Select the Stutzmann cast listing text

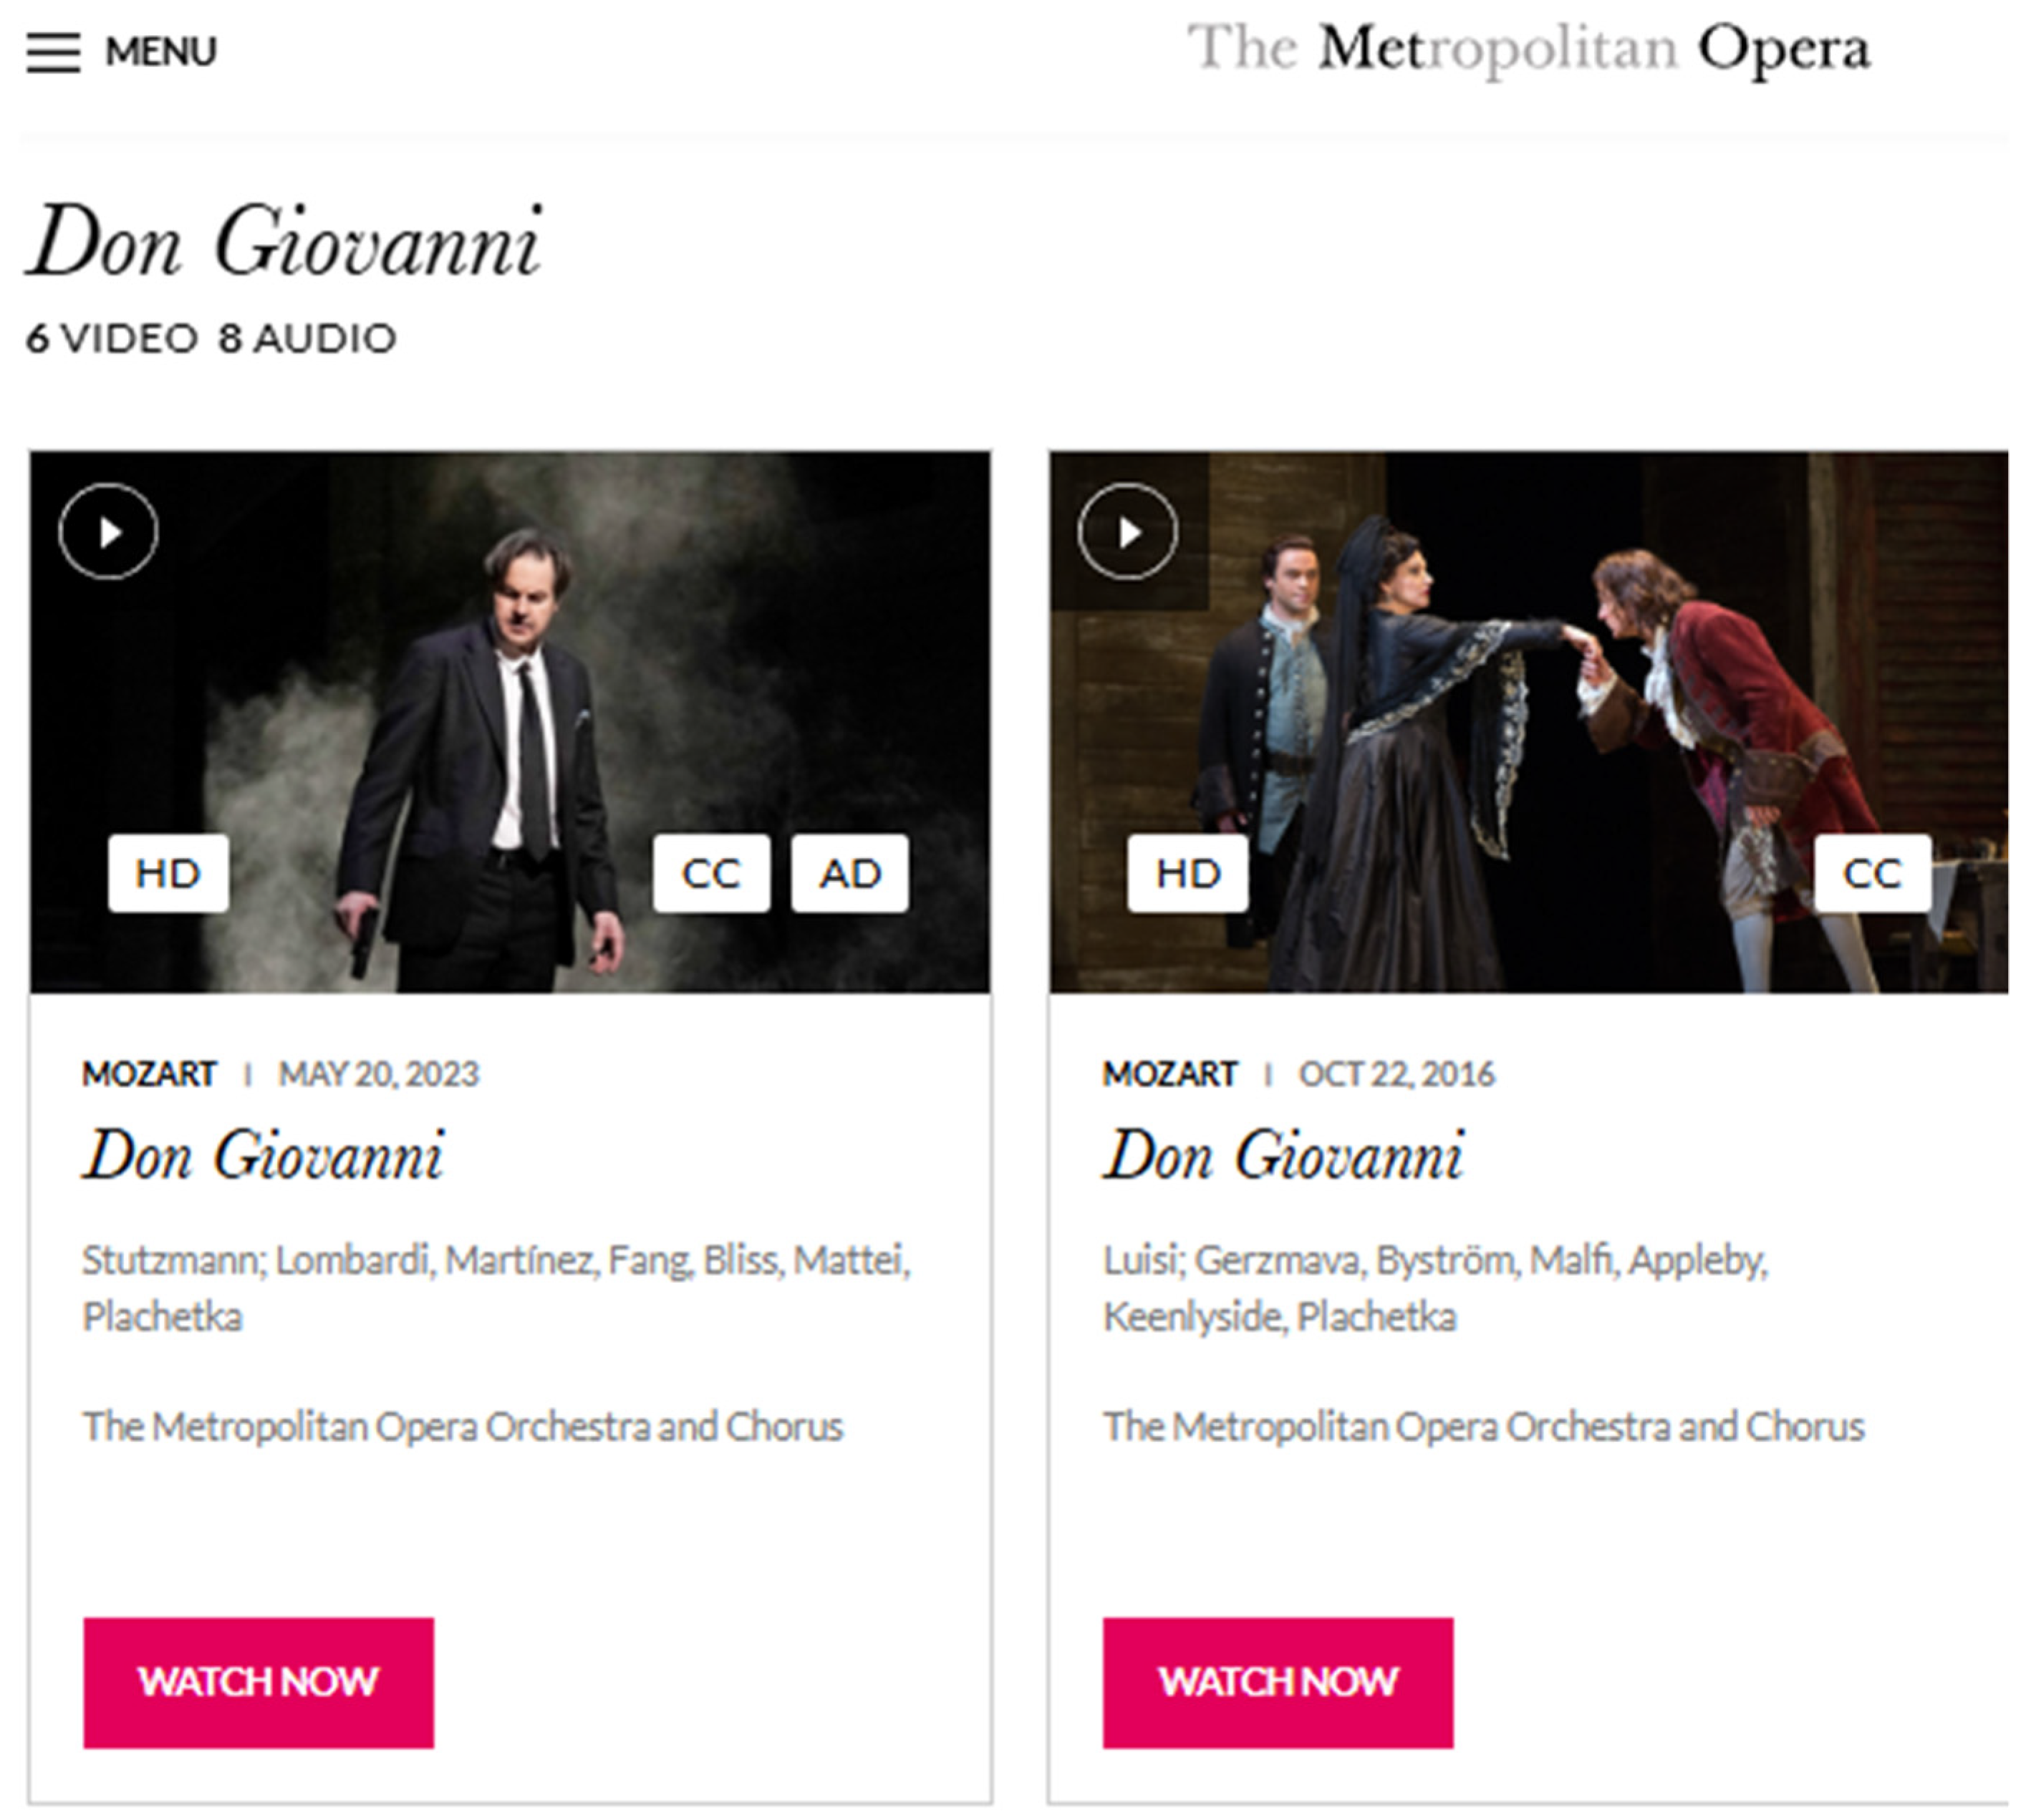click(x=495, y=1287)
